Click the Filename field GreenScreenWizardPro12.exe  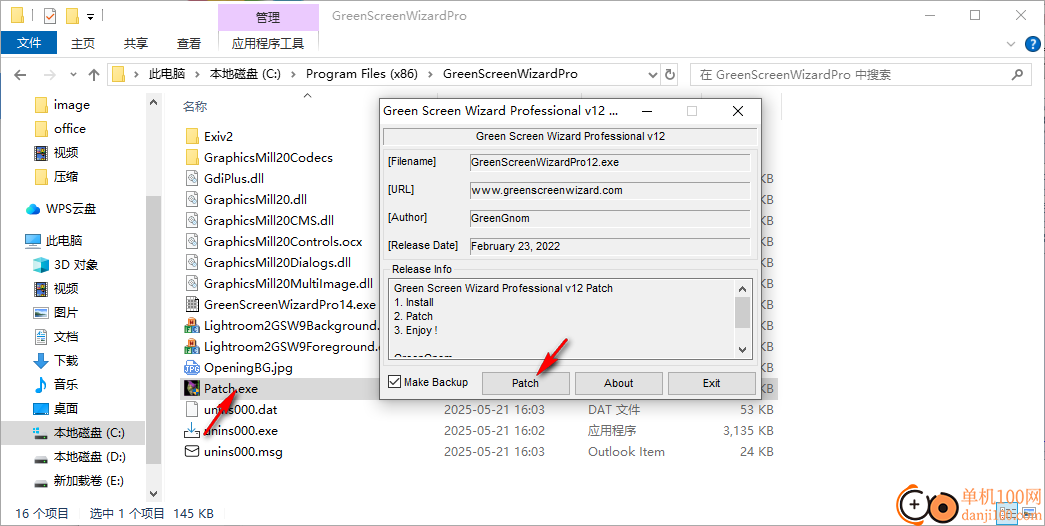coord(610,162)
